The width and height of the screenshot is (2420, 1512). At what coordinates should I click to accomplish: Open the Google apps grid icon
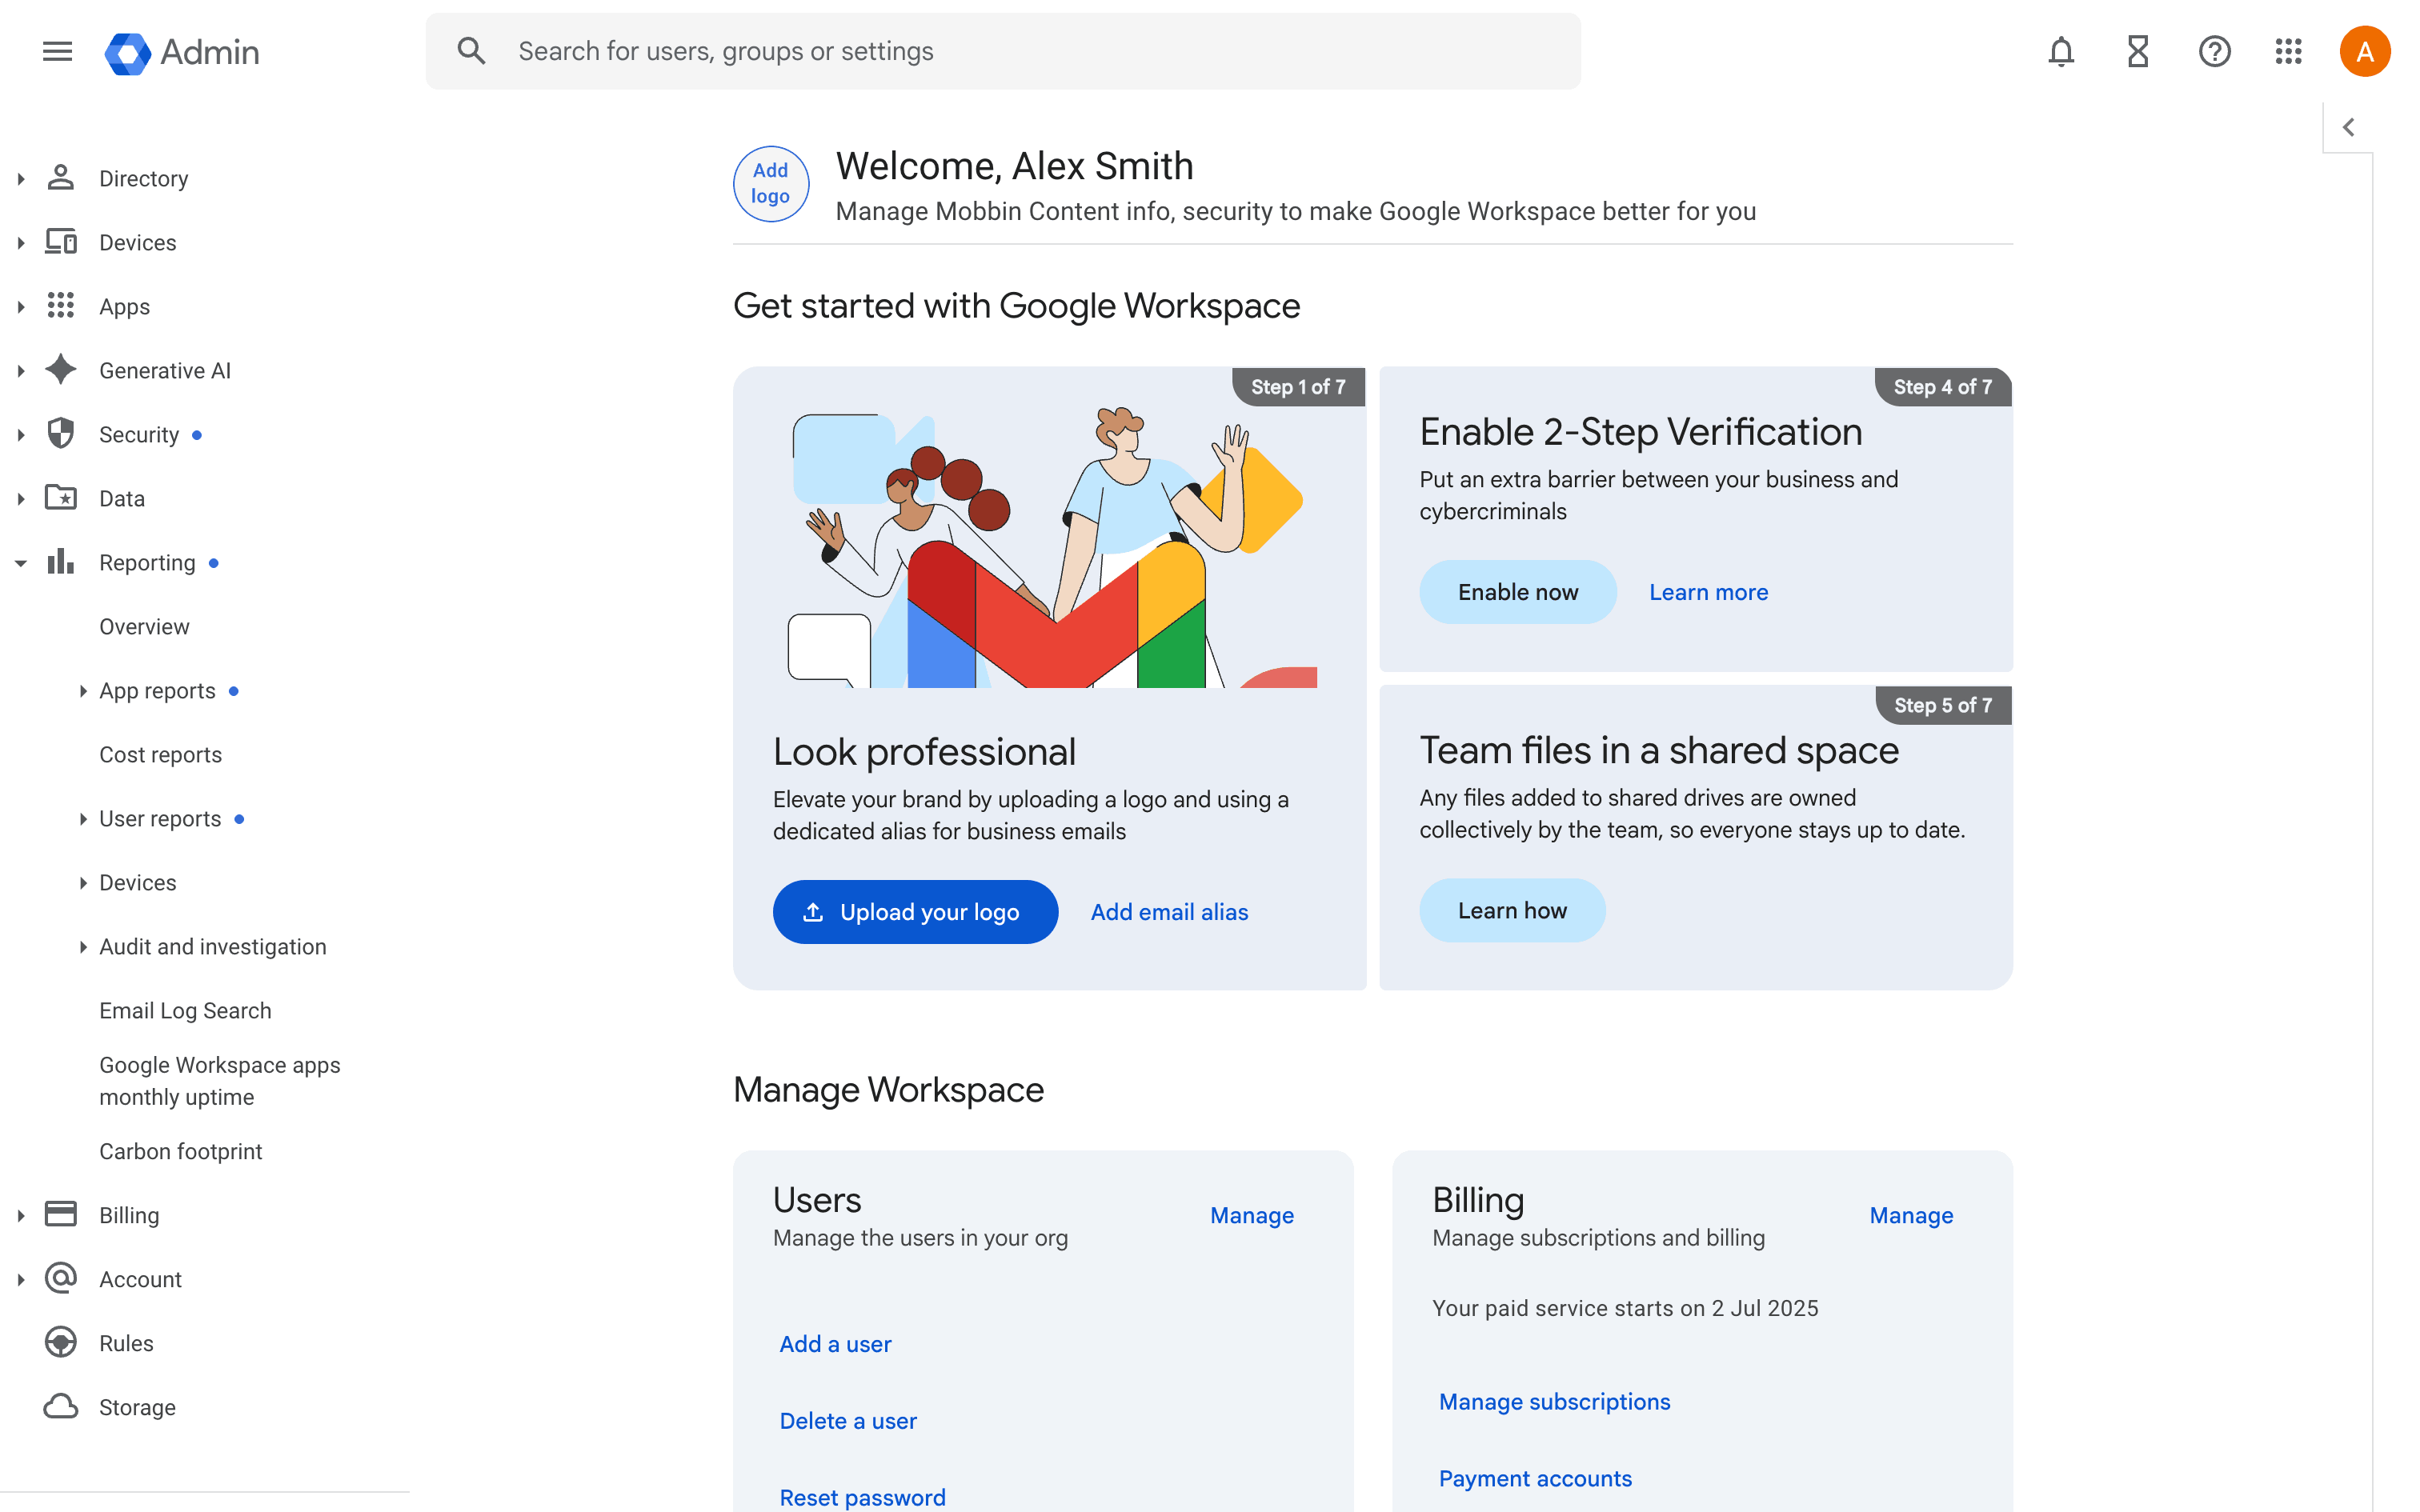click(2288, 51)
